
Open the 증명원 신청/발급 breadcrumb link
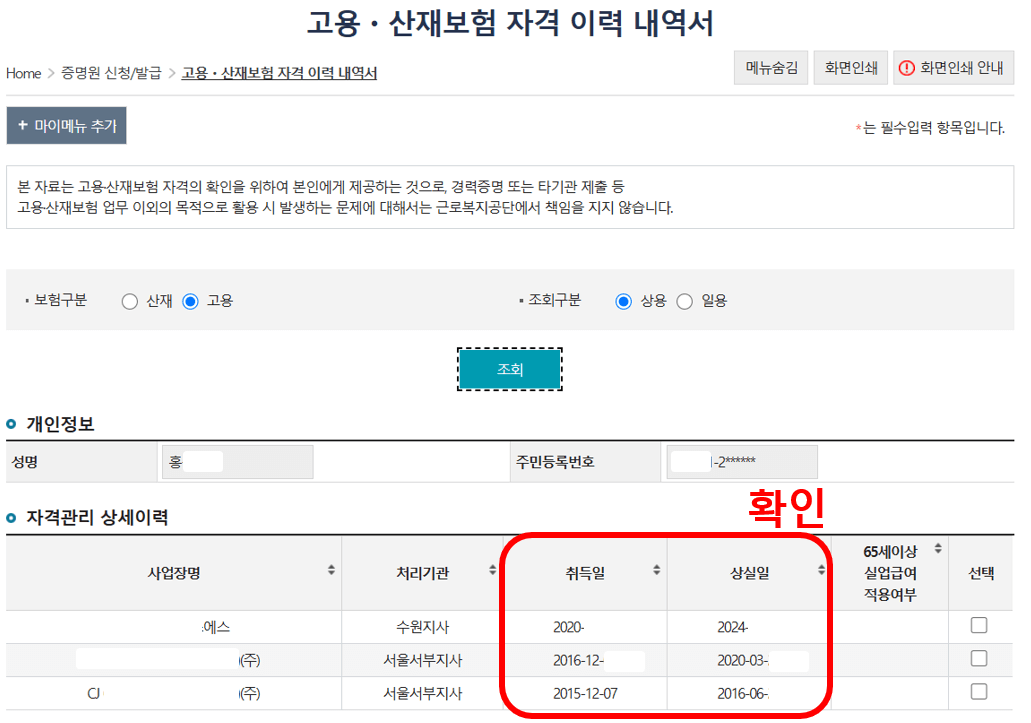point(110,73)
